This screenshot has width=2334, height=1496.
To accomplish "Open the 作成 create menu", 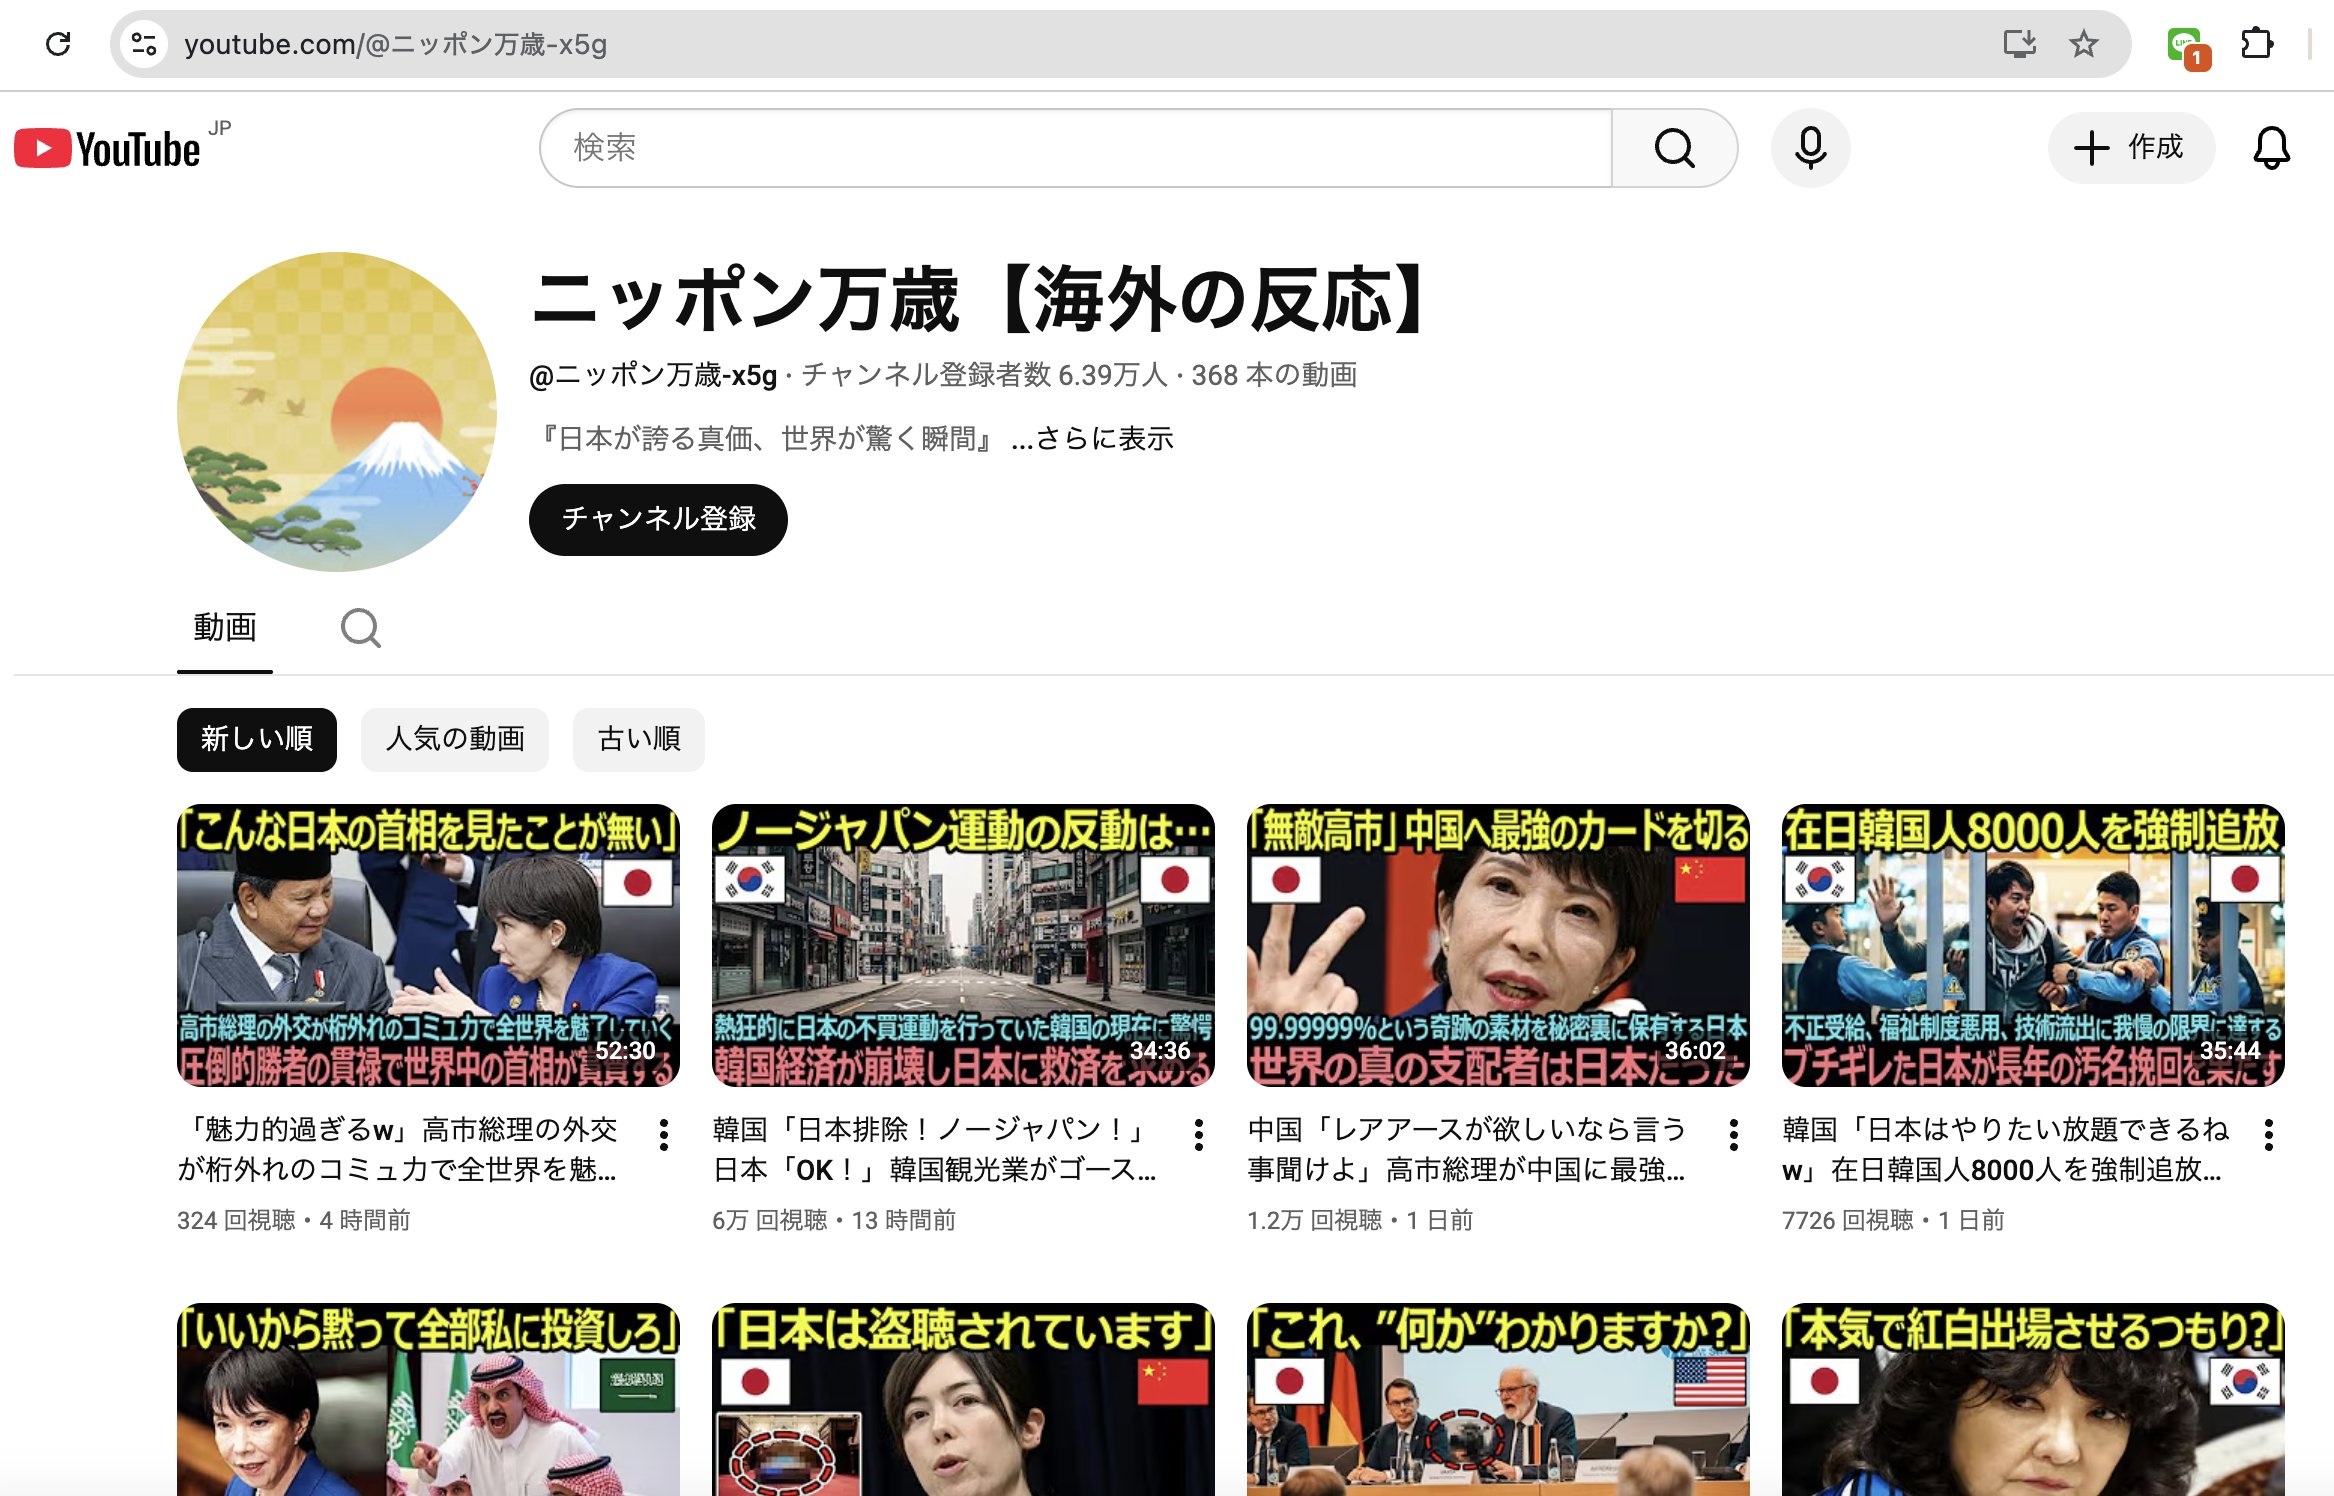I will tap(2131, 148).
